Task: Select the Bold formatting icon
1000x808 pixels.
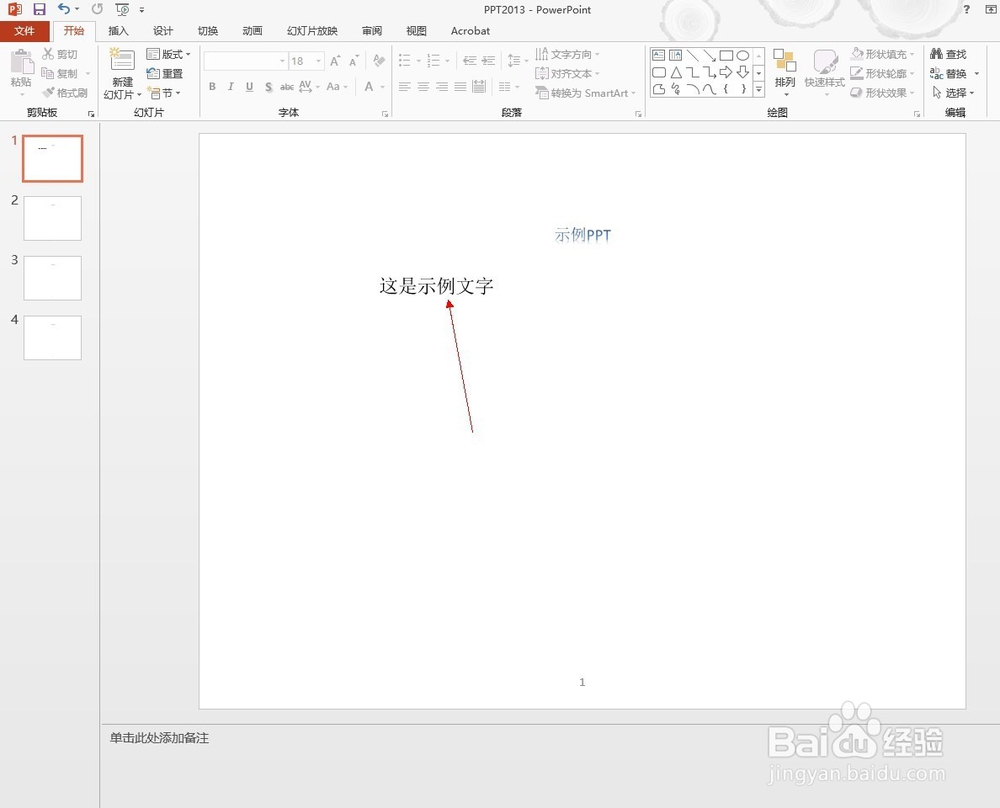Action: coord(211,87)
